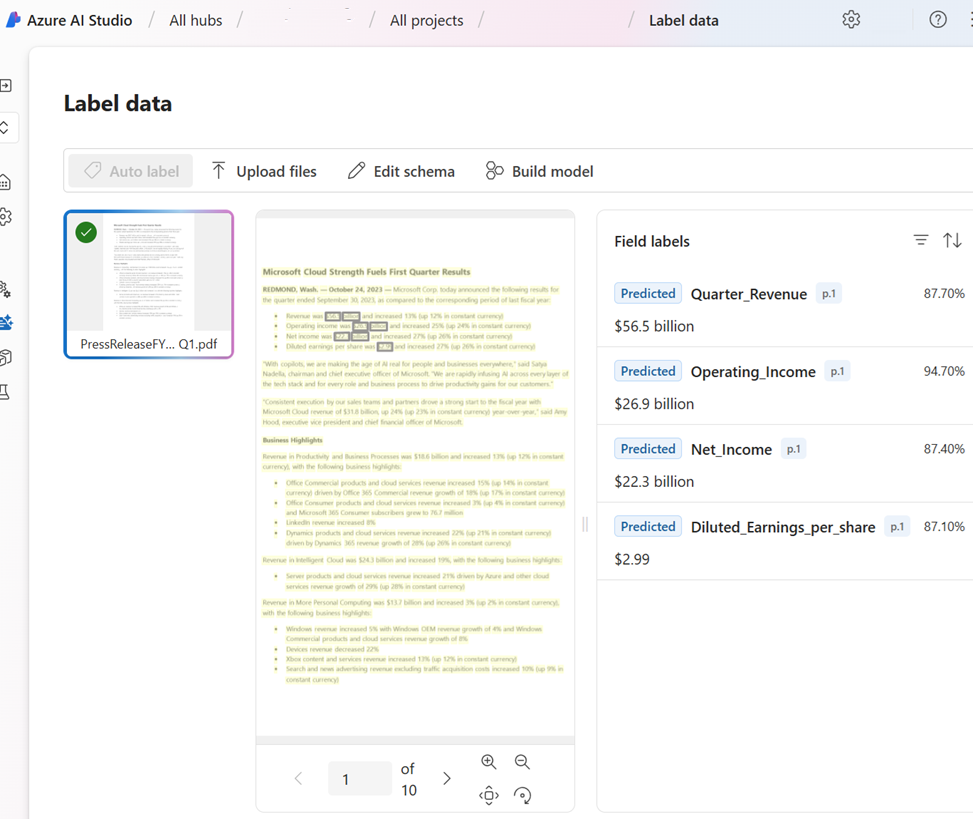Click the Build model icon
The height and width of the screenshot is (819, 973).
coord(494,171)
